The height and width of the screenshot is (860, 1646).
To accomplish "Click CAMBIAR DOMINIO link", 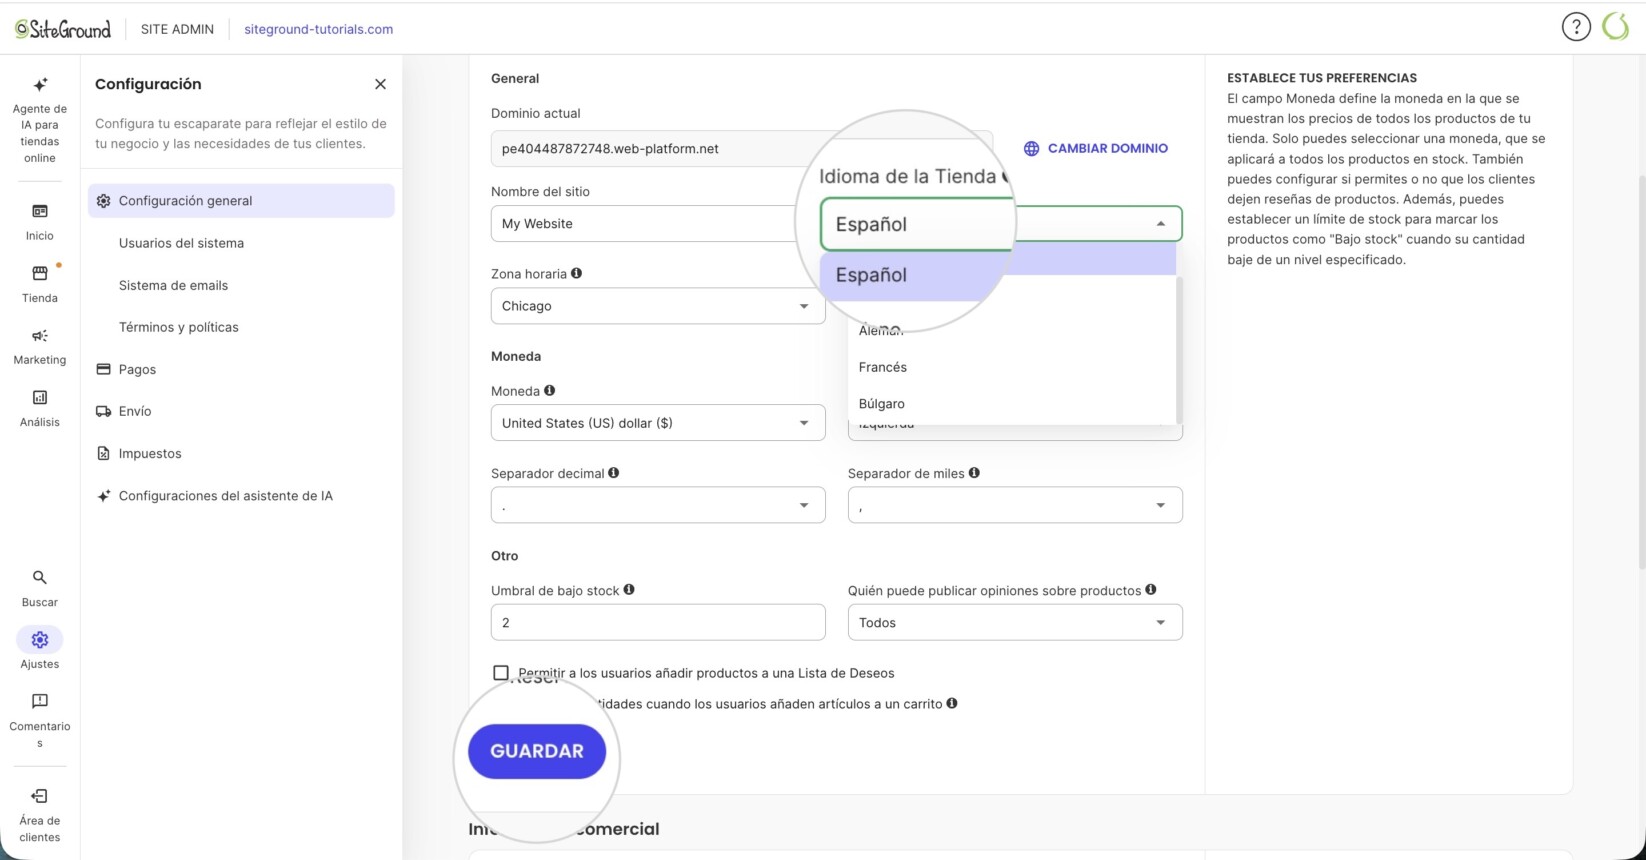I will [1096, 148].
